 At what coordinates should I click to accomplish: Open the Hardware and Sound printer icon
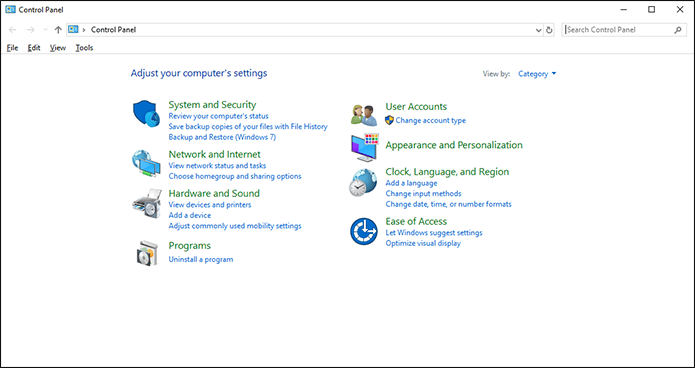tap(146, 204)
